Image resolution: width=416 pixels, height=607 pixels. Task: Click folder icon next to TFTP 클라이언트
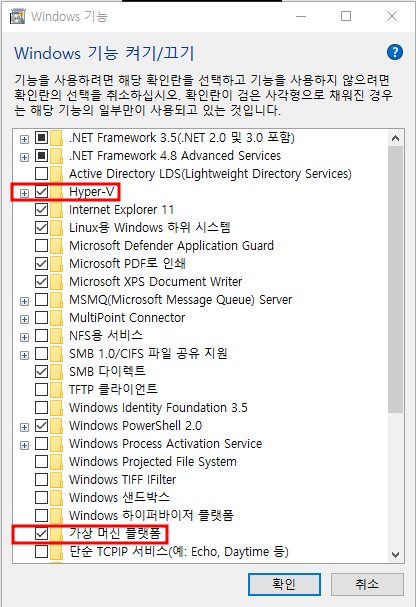click(x=56, y=389)
